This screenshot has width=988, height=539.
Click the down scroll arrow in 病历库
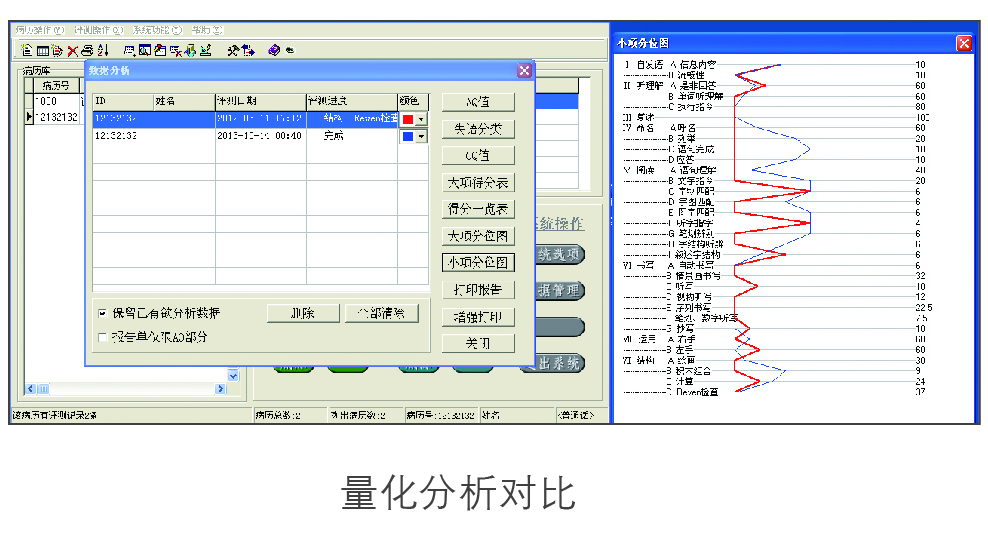pos(233,376)
